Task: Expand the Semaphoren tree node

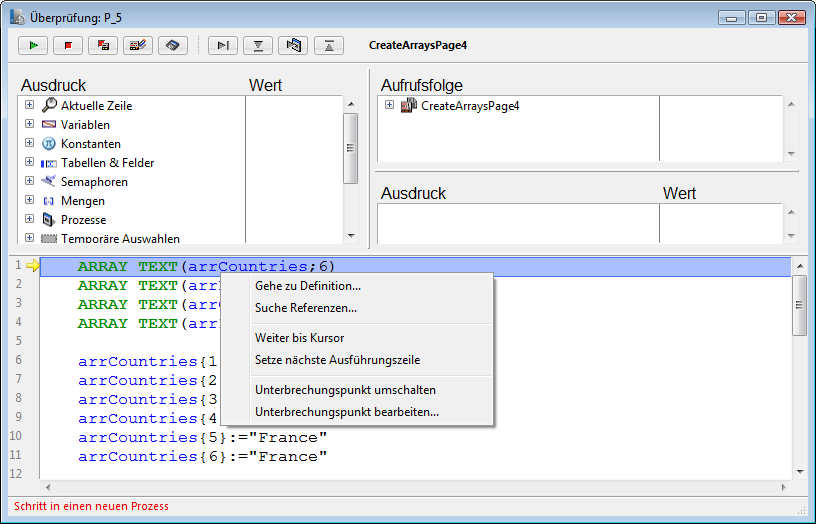Action: tap(29, 182)
